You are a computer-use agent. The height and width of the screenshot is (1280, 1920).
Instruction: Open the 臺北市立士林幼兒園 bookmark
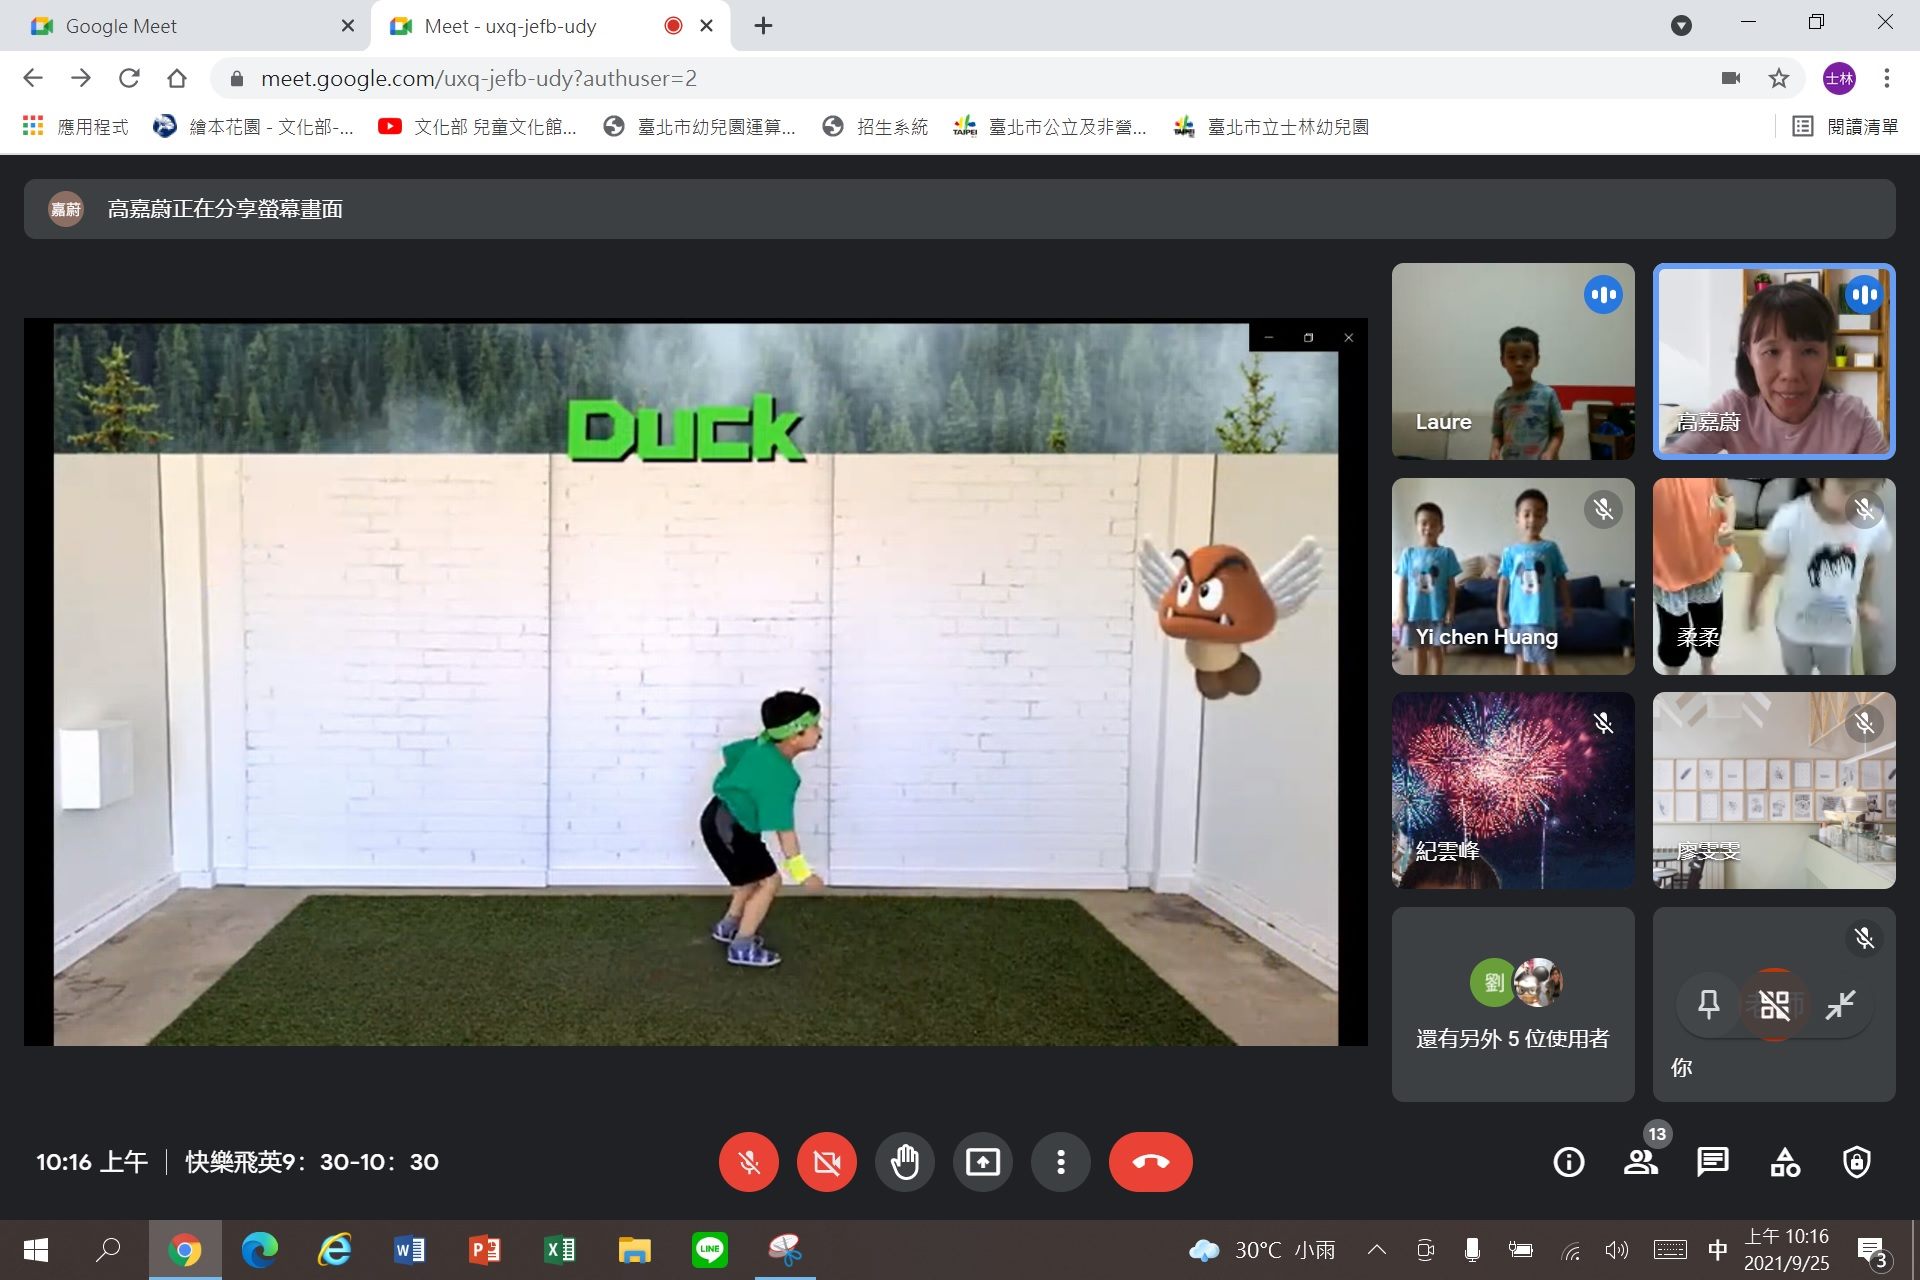pos(1272,127)
